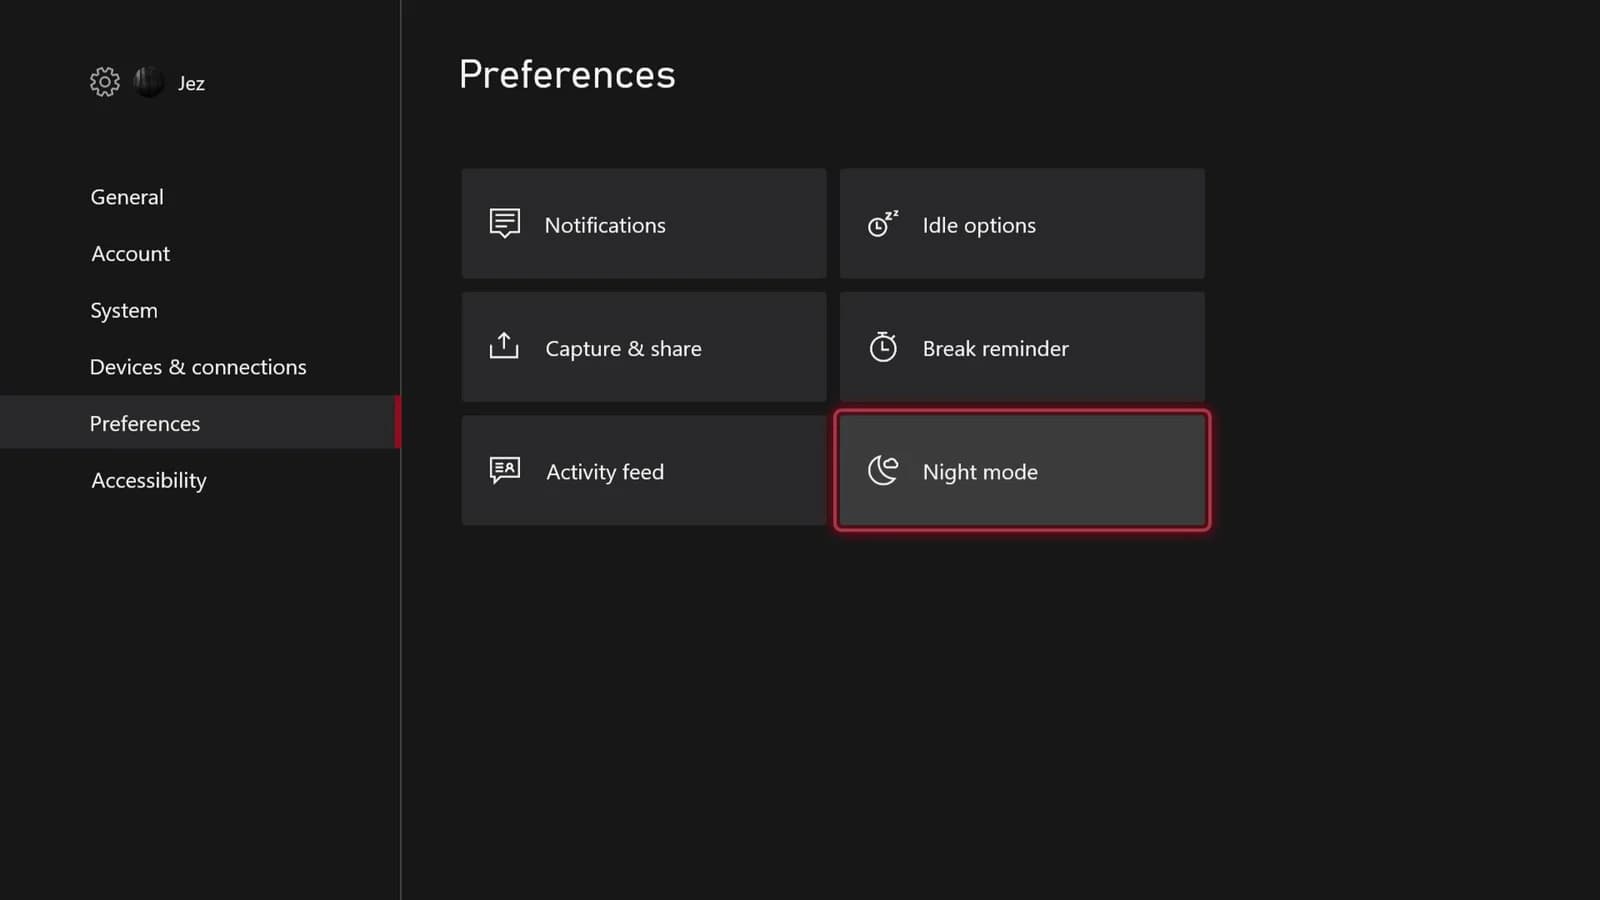The width and height of the screenshot is (1600, 900).
Task: Open the Notifications tile label
Action: tap(605, 225)
